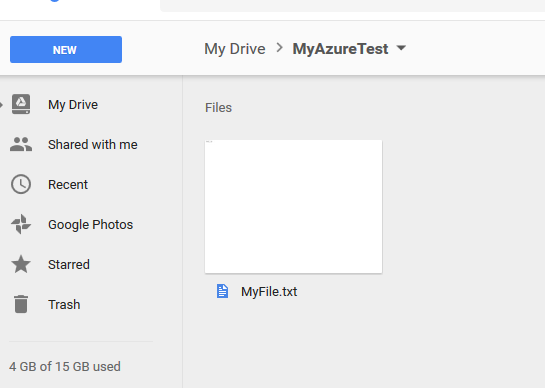
Task: Select the MyFile.txt preview thumbnail
Action: [293, 207]
